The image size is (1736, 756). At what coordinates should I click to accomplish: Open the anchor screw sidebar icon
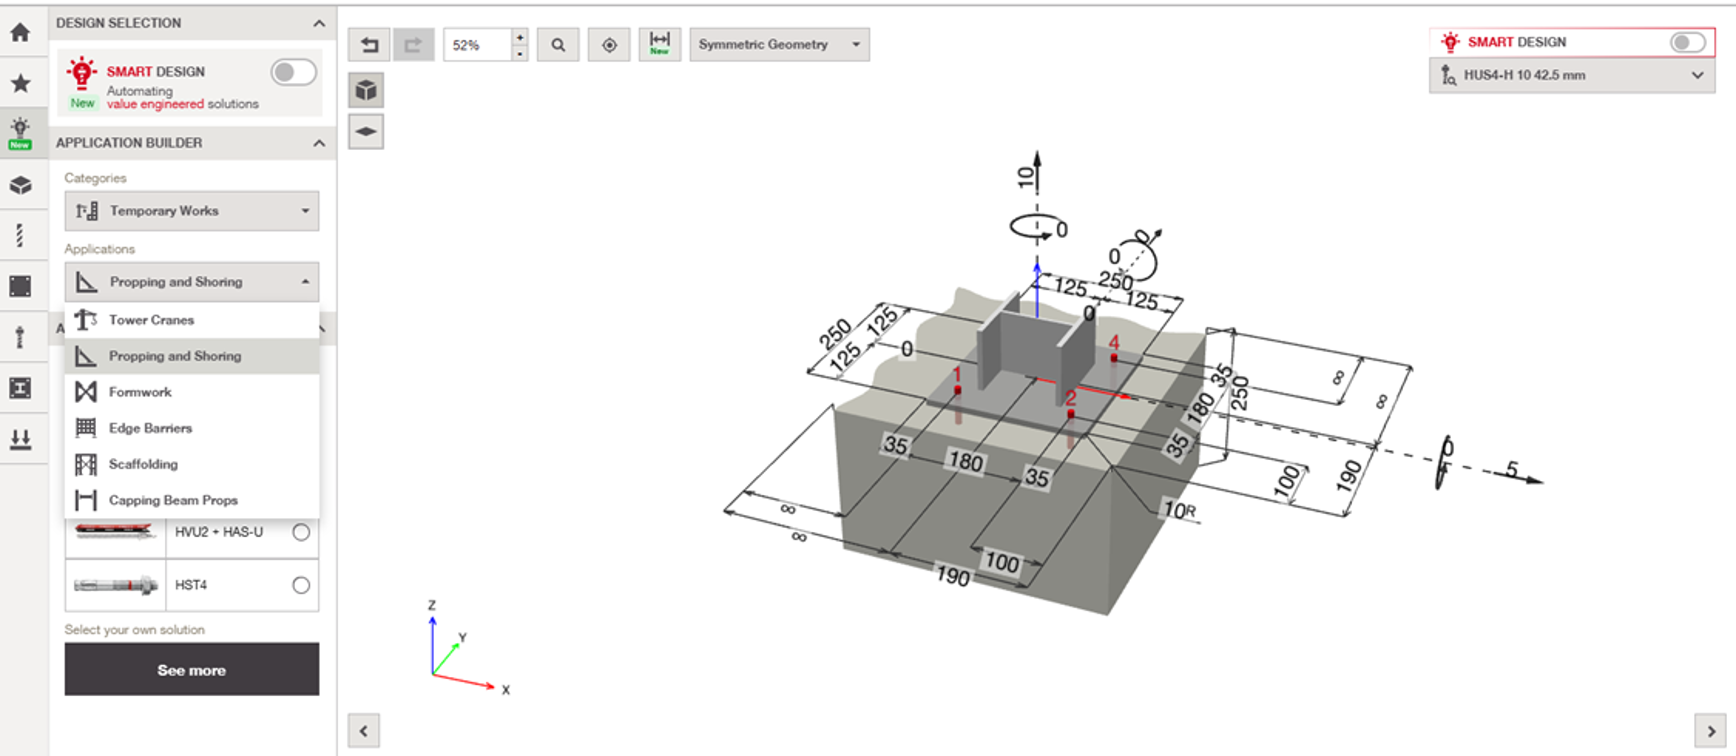(x=20, y=236)
